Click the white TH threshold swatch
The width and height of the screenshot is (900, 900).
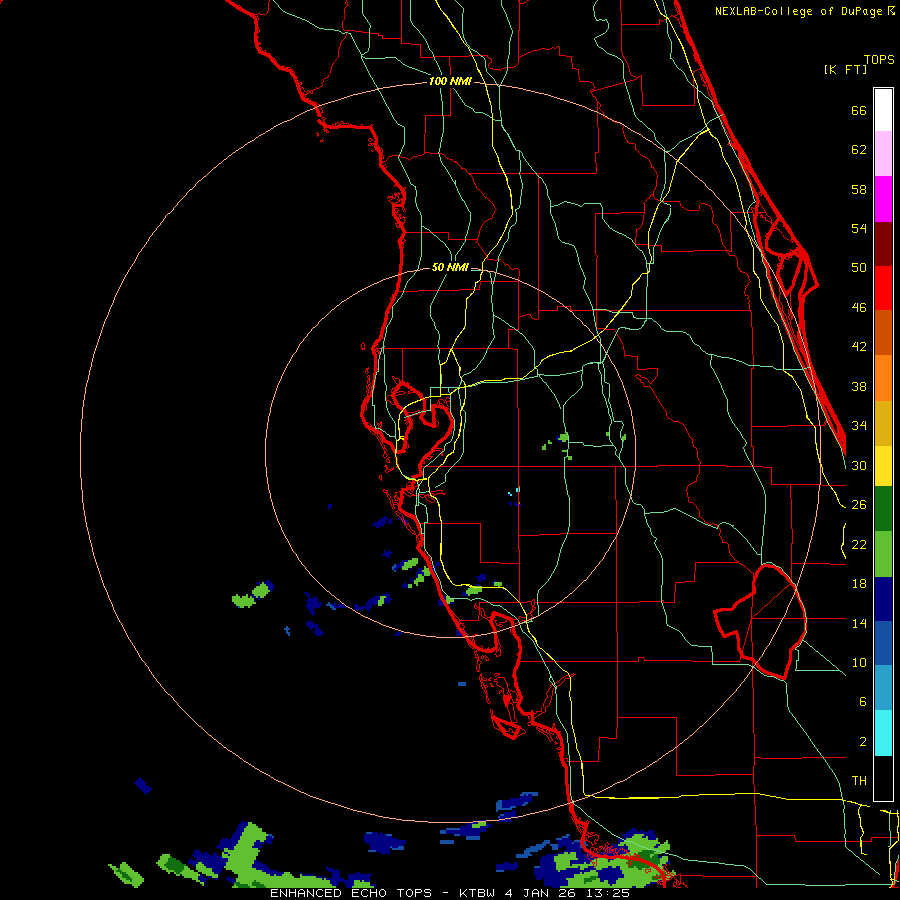pos(883,778)
